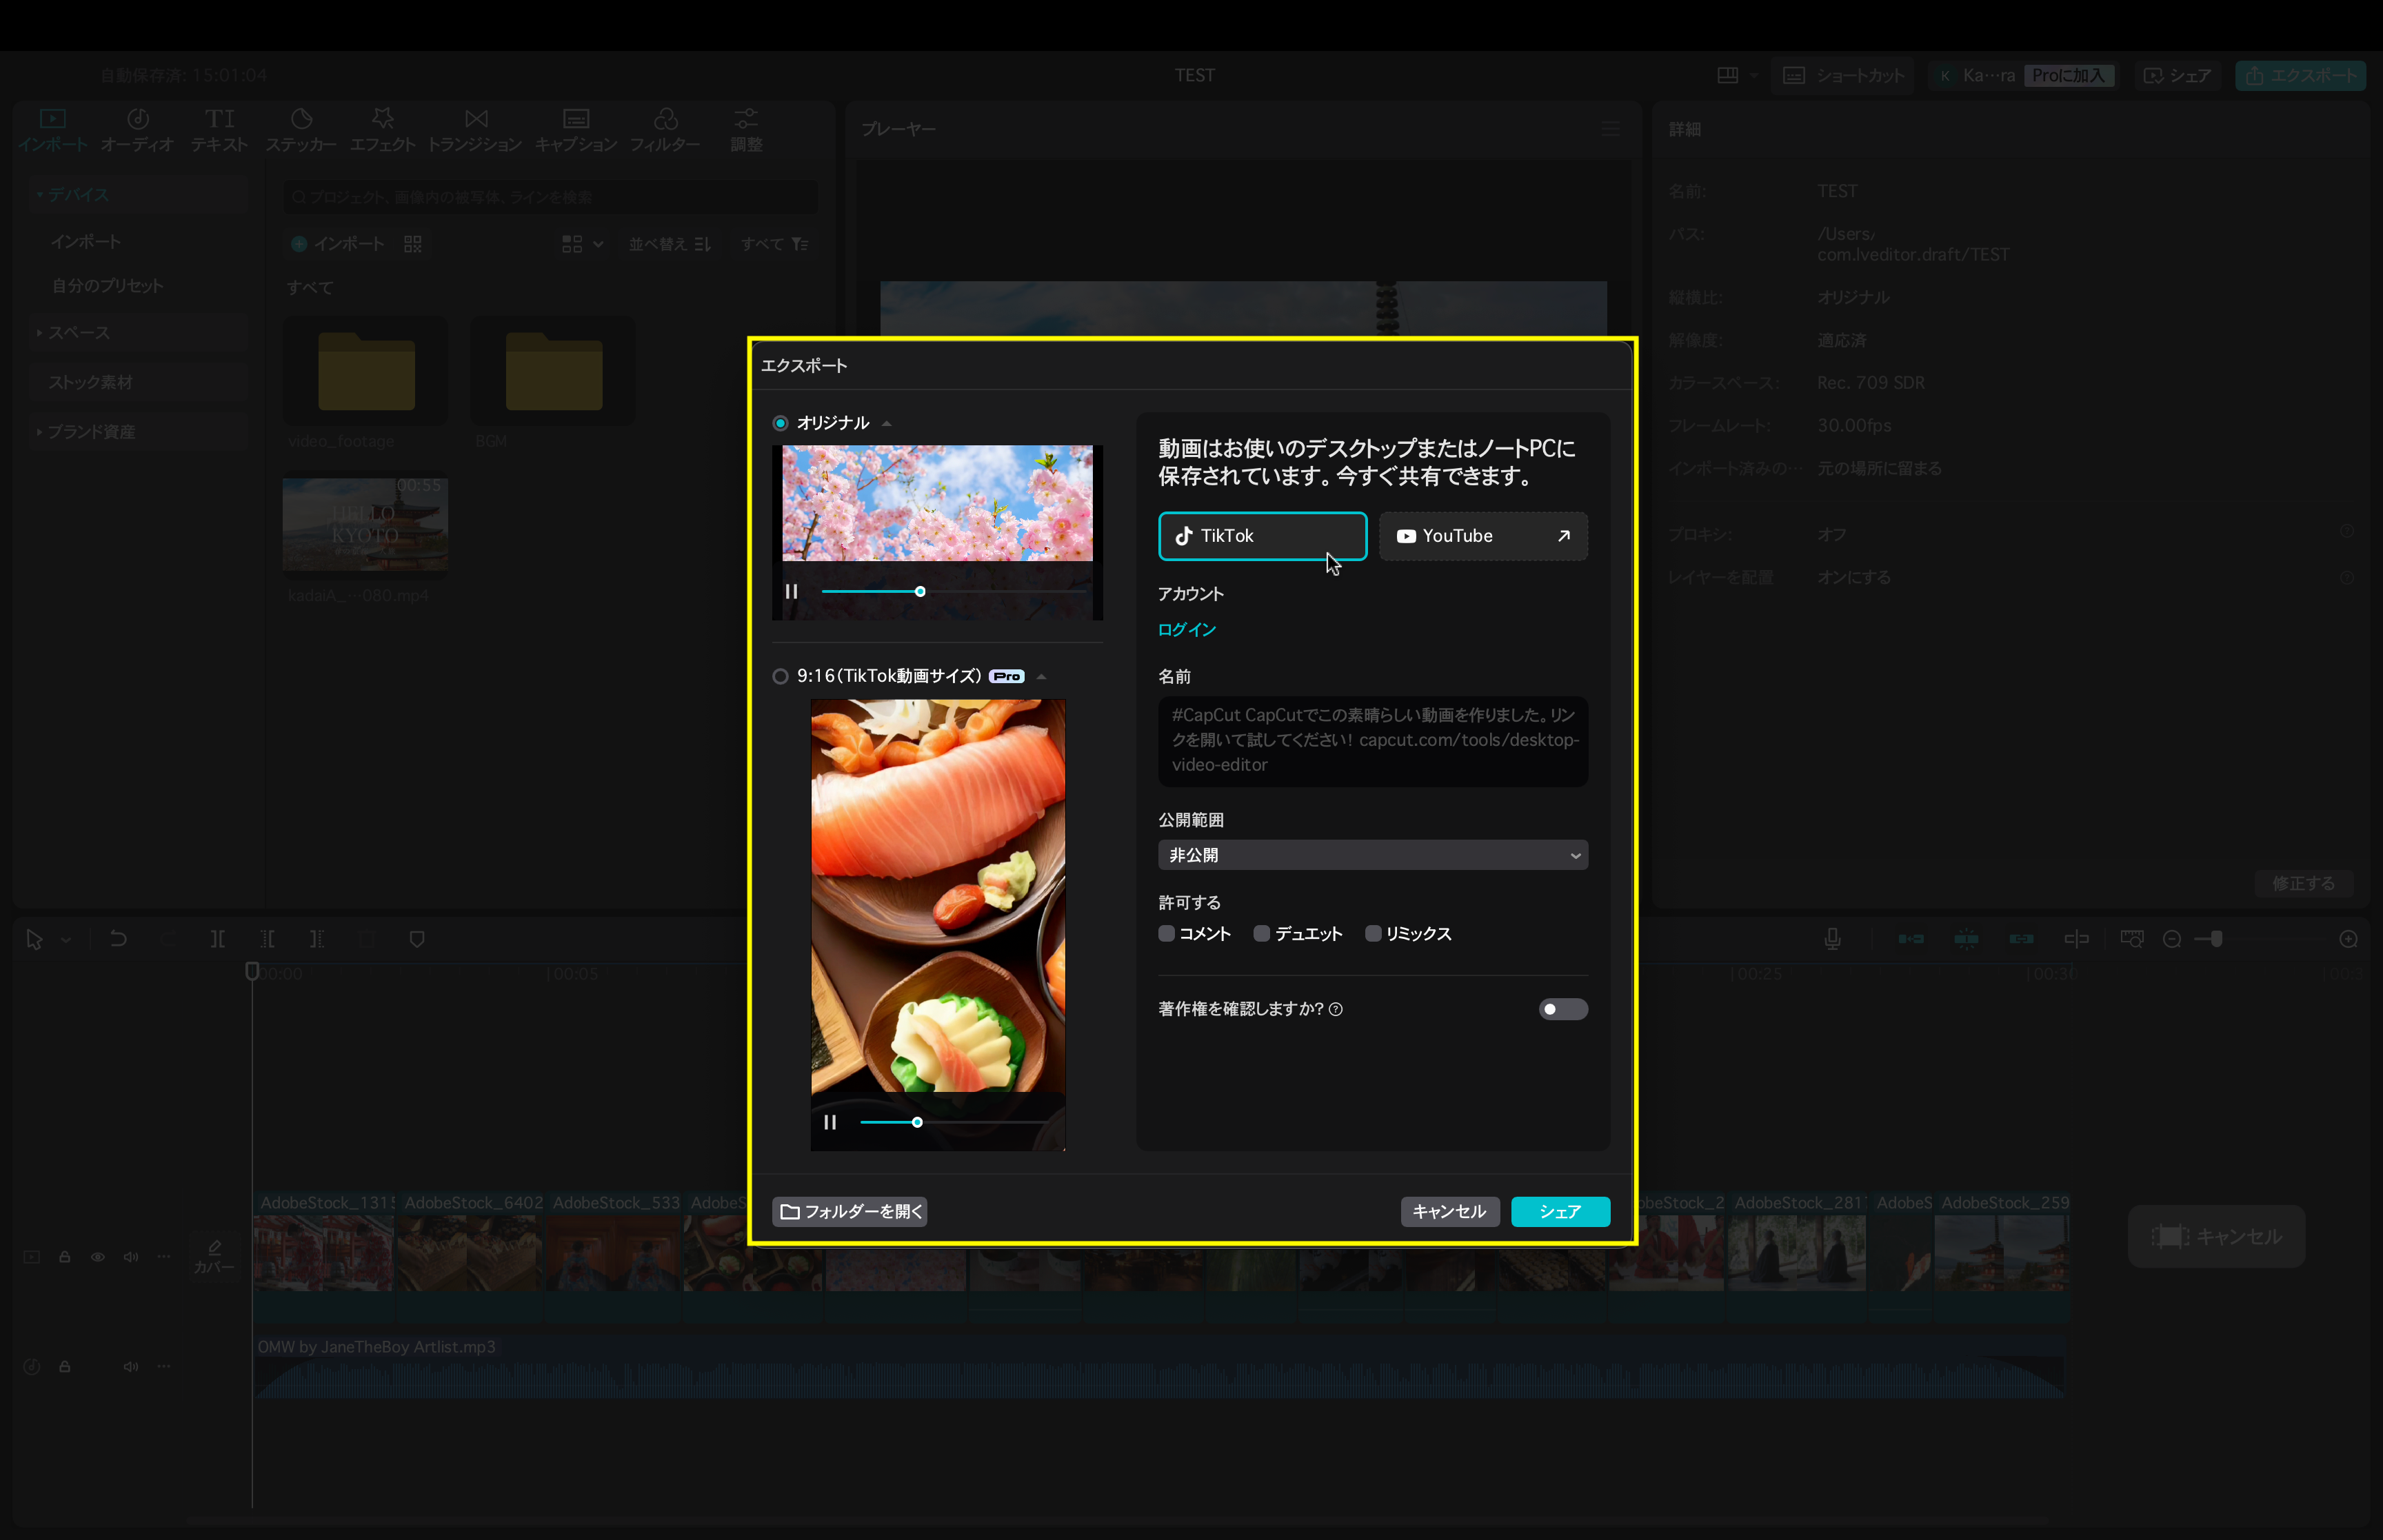This screenshot has width=2383, height=1540.
Task: Pause the オリジナル cherry blossom preview
Action: tap(791, 591)
